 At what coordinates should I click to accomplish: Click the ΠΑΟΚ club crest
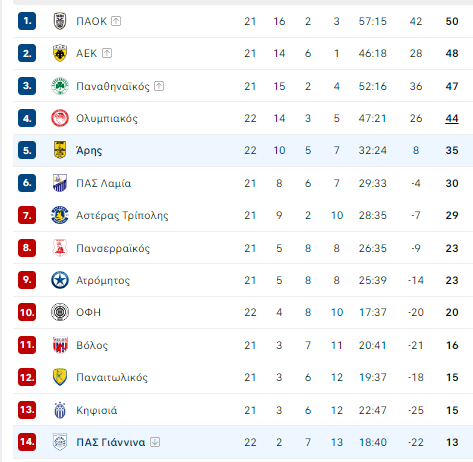click(x=60, y=21)
